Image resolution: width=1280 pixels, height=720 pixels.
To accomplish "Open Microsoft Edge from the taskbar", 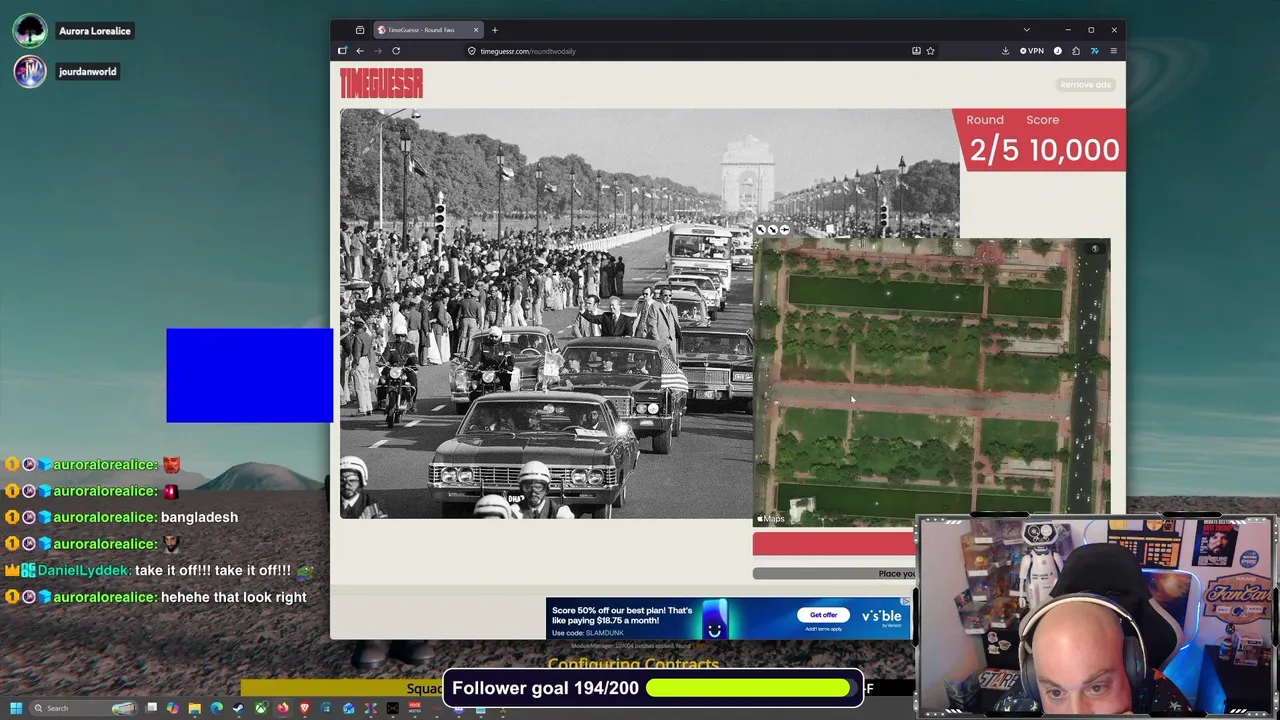I will click(217, 708).
